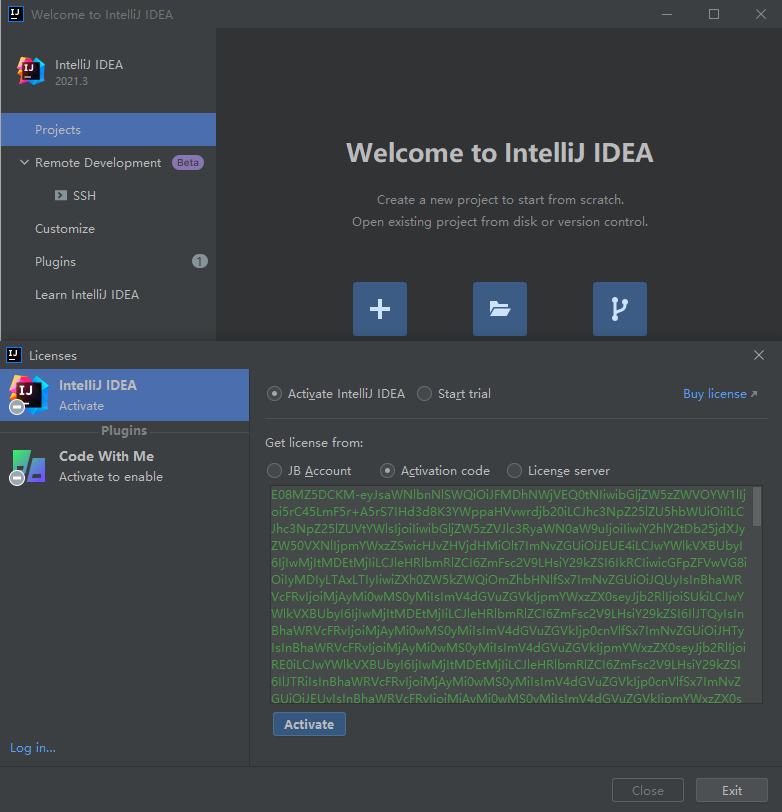
Task: Minimize the Welcome to IntelliJ IDEA window
Action: coord(667,14)
